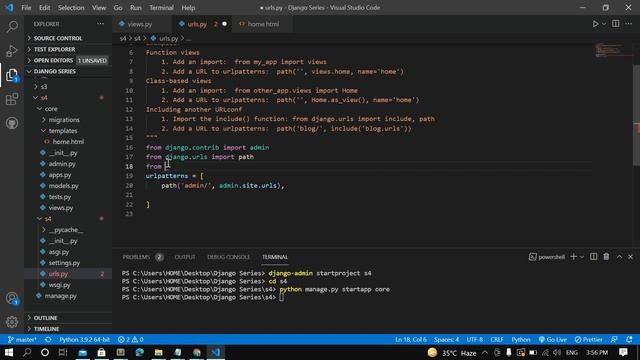Select the Python 3.9.2 64-bit interpreter

tap(84, 340)
